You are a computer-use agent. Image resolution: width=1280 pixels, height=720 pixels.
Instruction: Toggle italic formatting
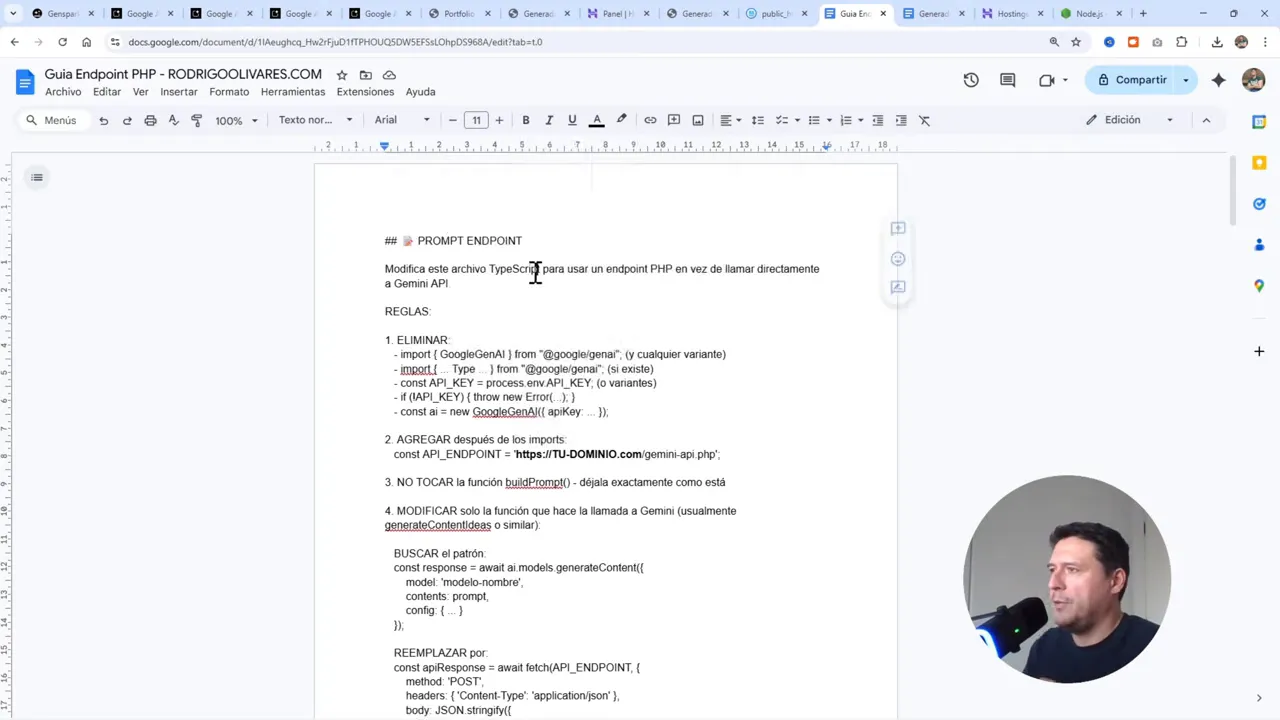pos(549,120)
